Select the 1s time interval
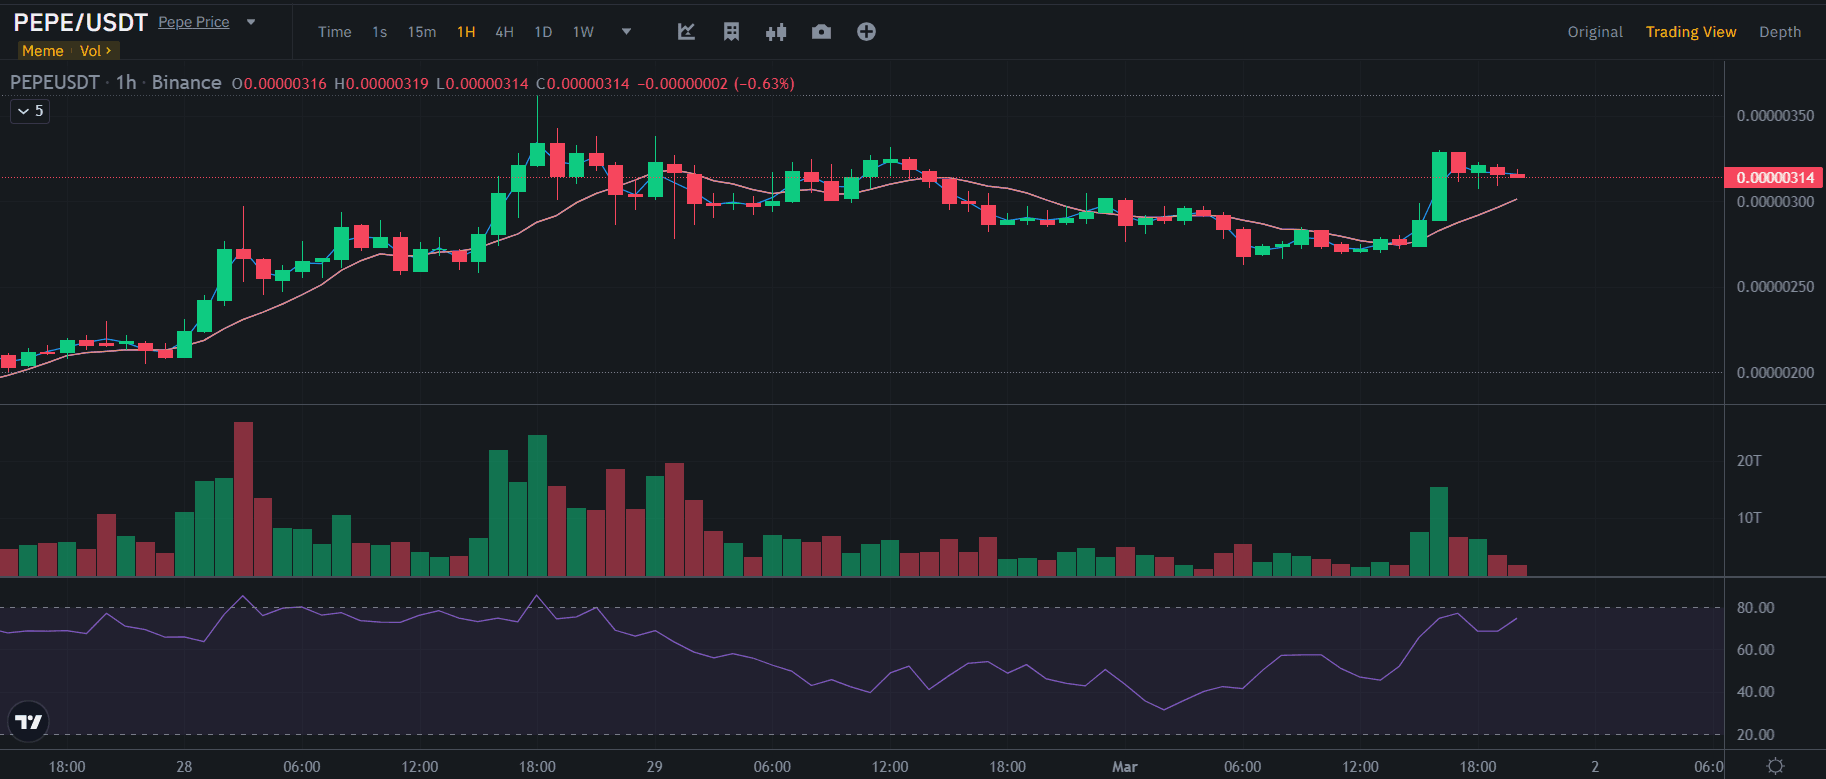 [x=379, y=32]
